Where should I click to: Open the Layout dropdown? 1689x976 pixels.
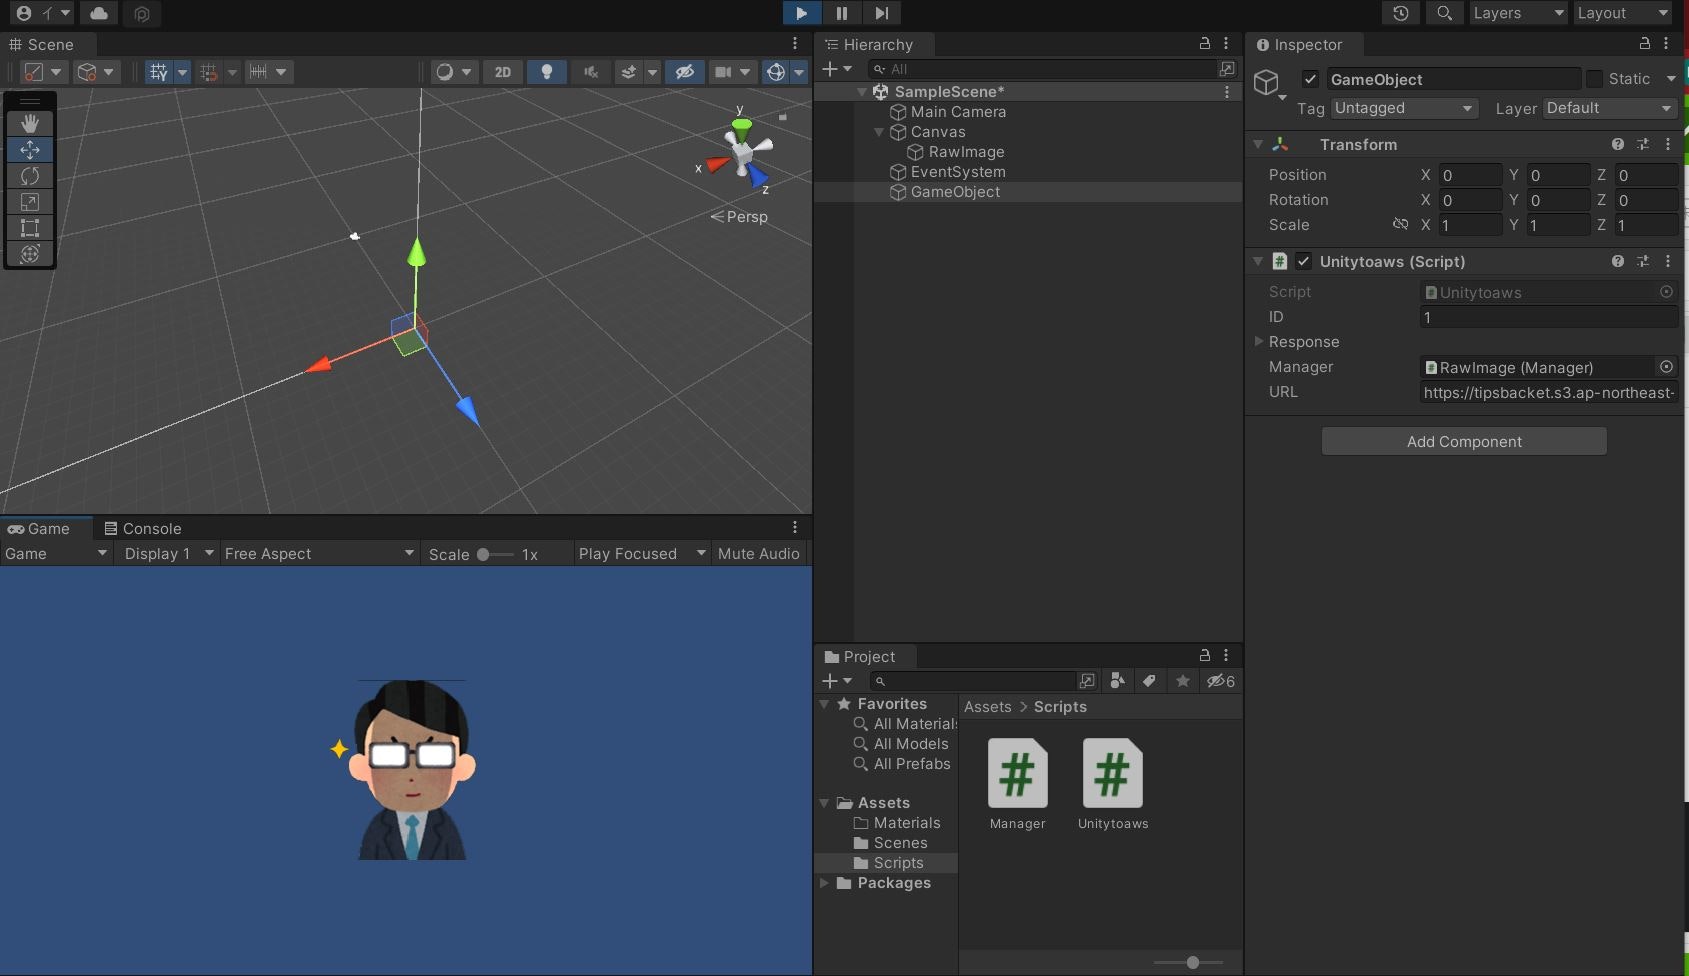click(1623, 13)
